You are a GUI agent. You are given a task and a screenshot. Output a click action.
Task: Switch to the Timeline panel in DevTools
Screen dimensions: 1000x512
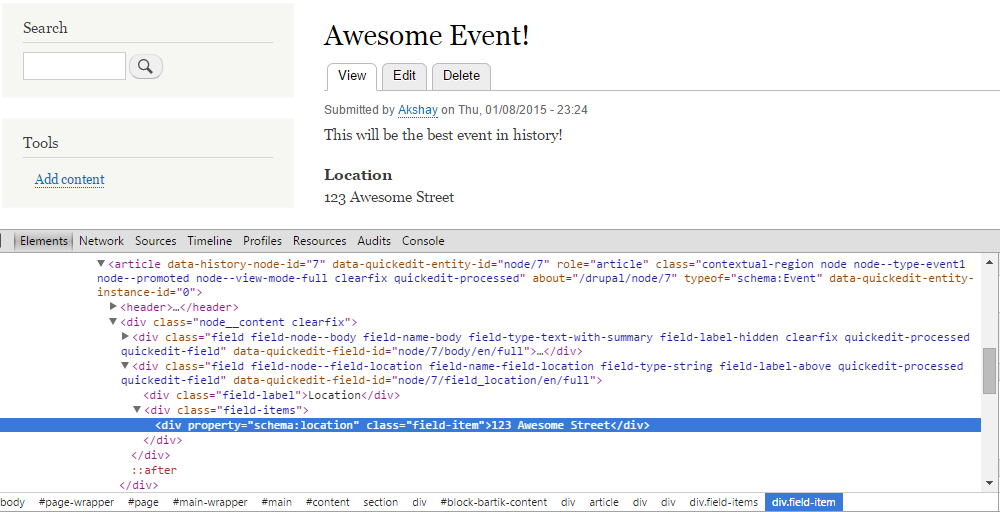tap(209, 241)
